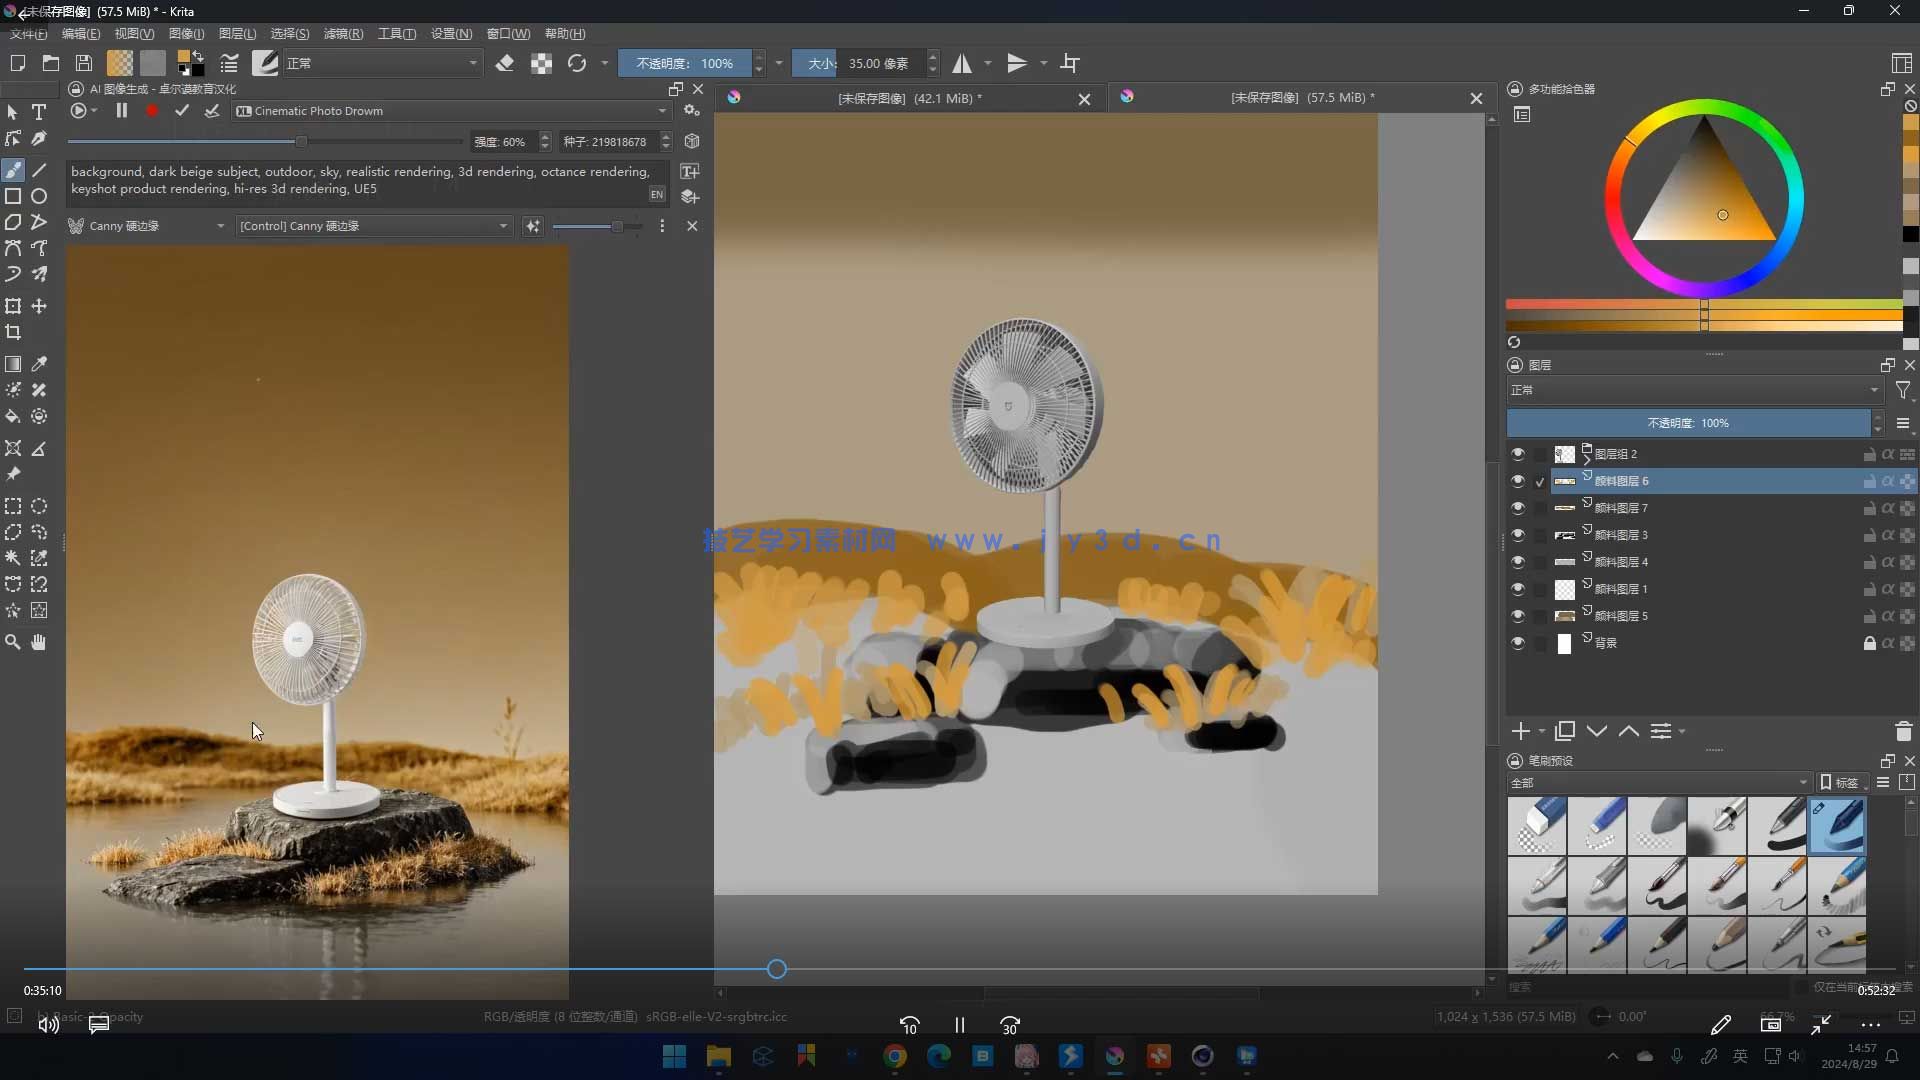Open the Cinematic Photo Drown style dropdown
This screenshot has width=1920, height=1080.
[x=450, y=111]
